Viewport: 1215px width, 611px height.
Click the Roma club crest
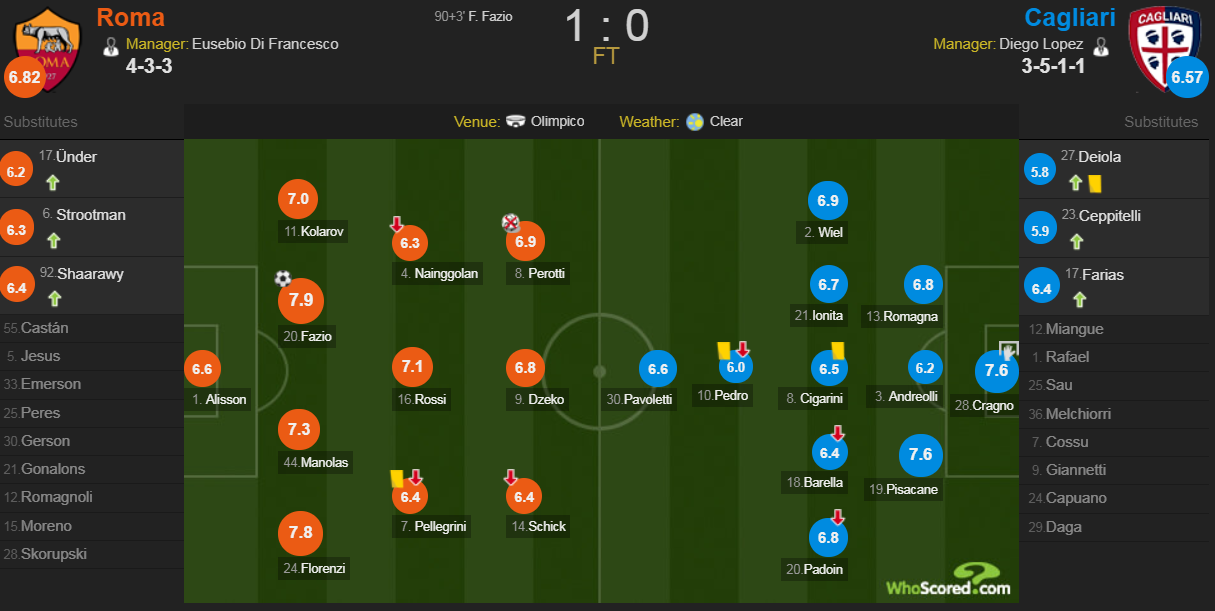[47, 45]
